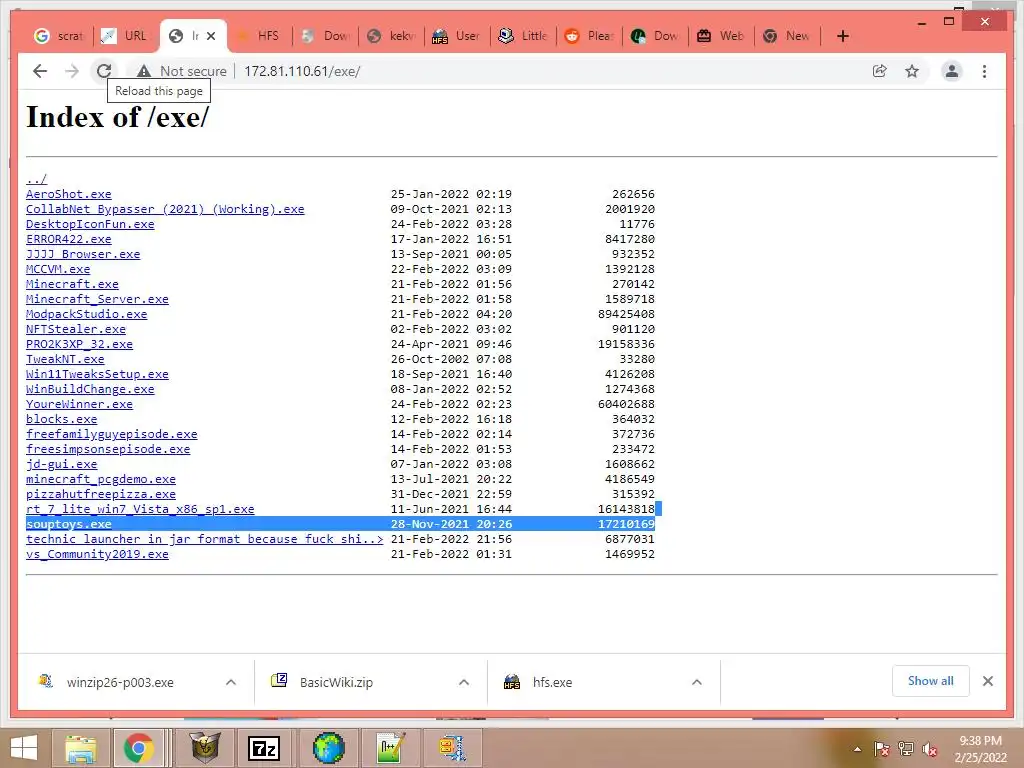Click ERROR422.exe link
The image size is (1024, 768).
coord(69,239)
